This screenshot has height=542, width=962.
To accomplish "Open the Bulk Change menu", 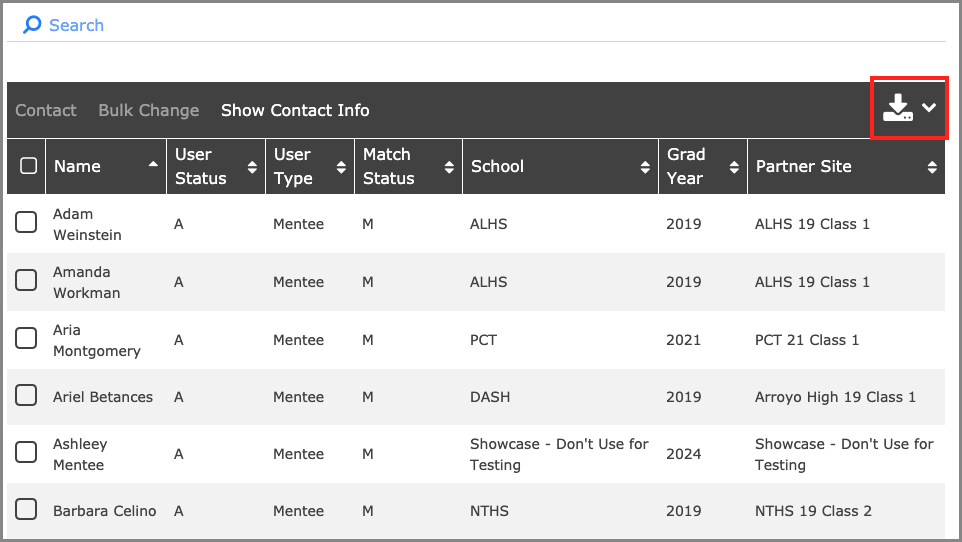I will point(148,110).
